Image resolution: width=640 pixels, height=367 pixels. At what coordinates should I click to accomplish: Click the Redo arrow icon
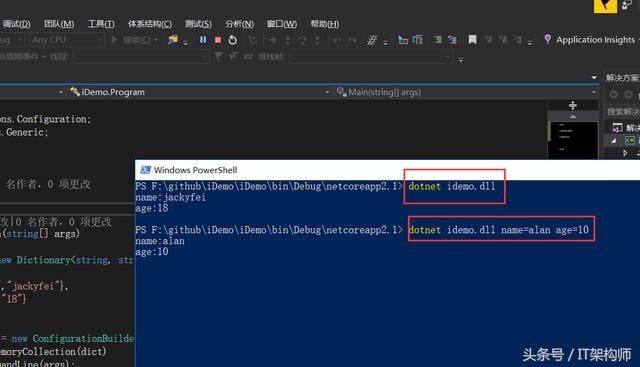point(352,40)
